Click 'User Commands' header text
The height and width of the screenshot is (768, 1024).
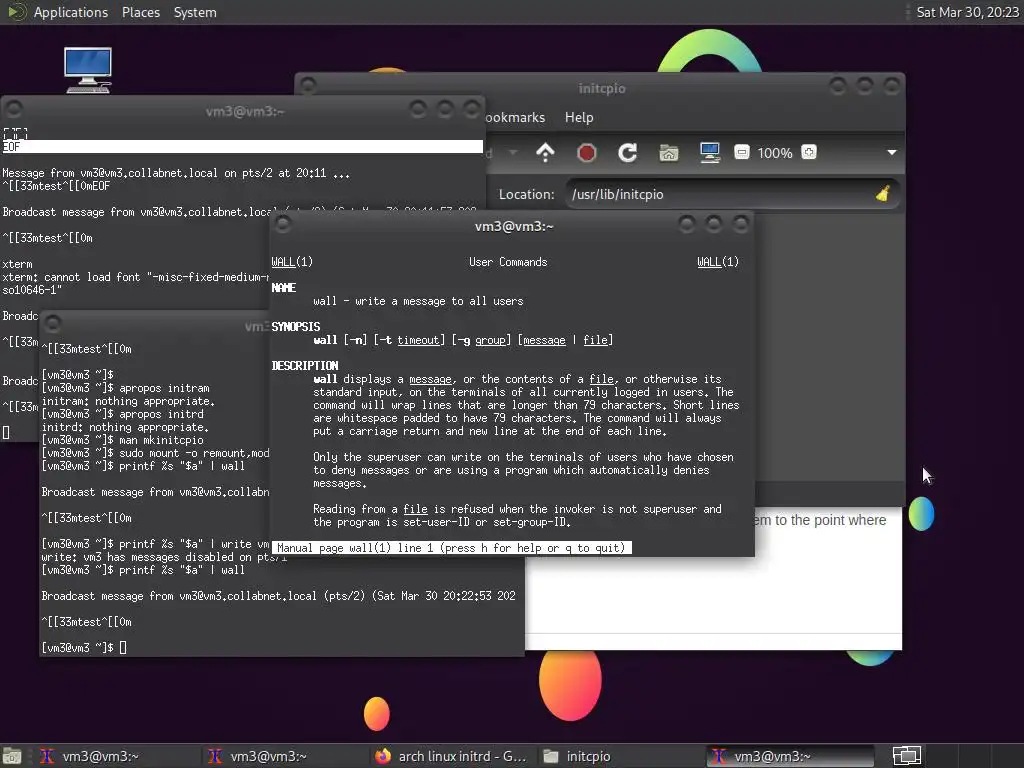tap(508, 262)
